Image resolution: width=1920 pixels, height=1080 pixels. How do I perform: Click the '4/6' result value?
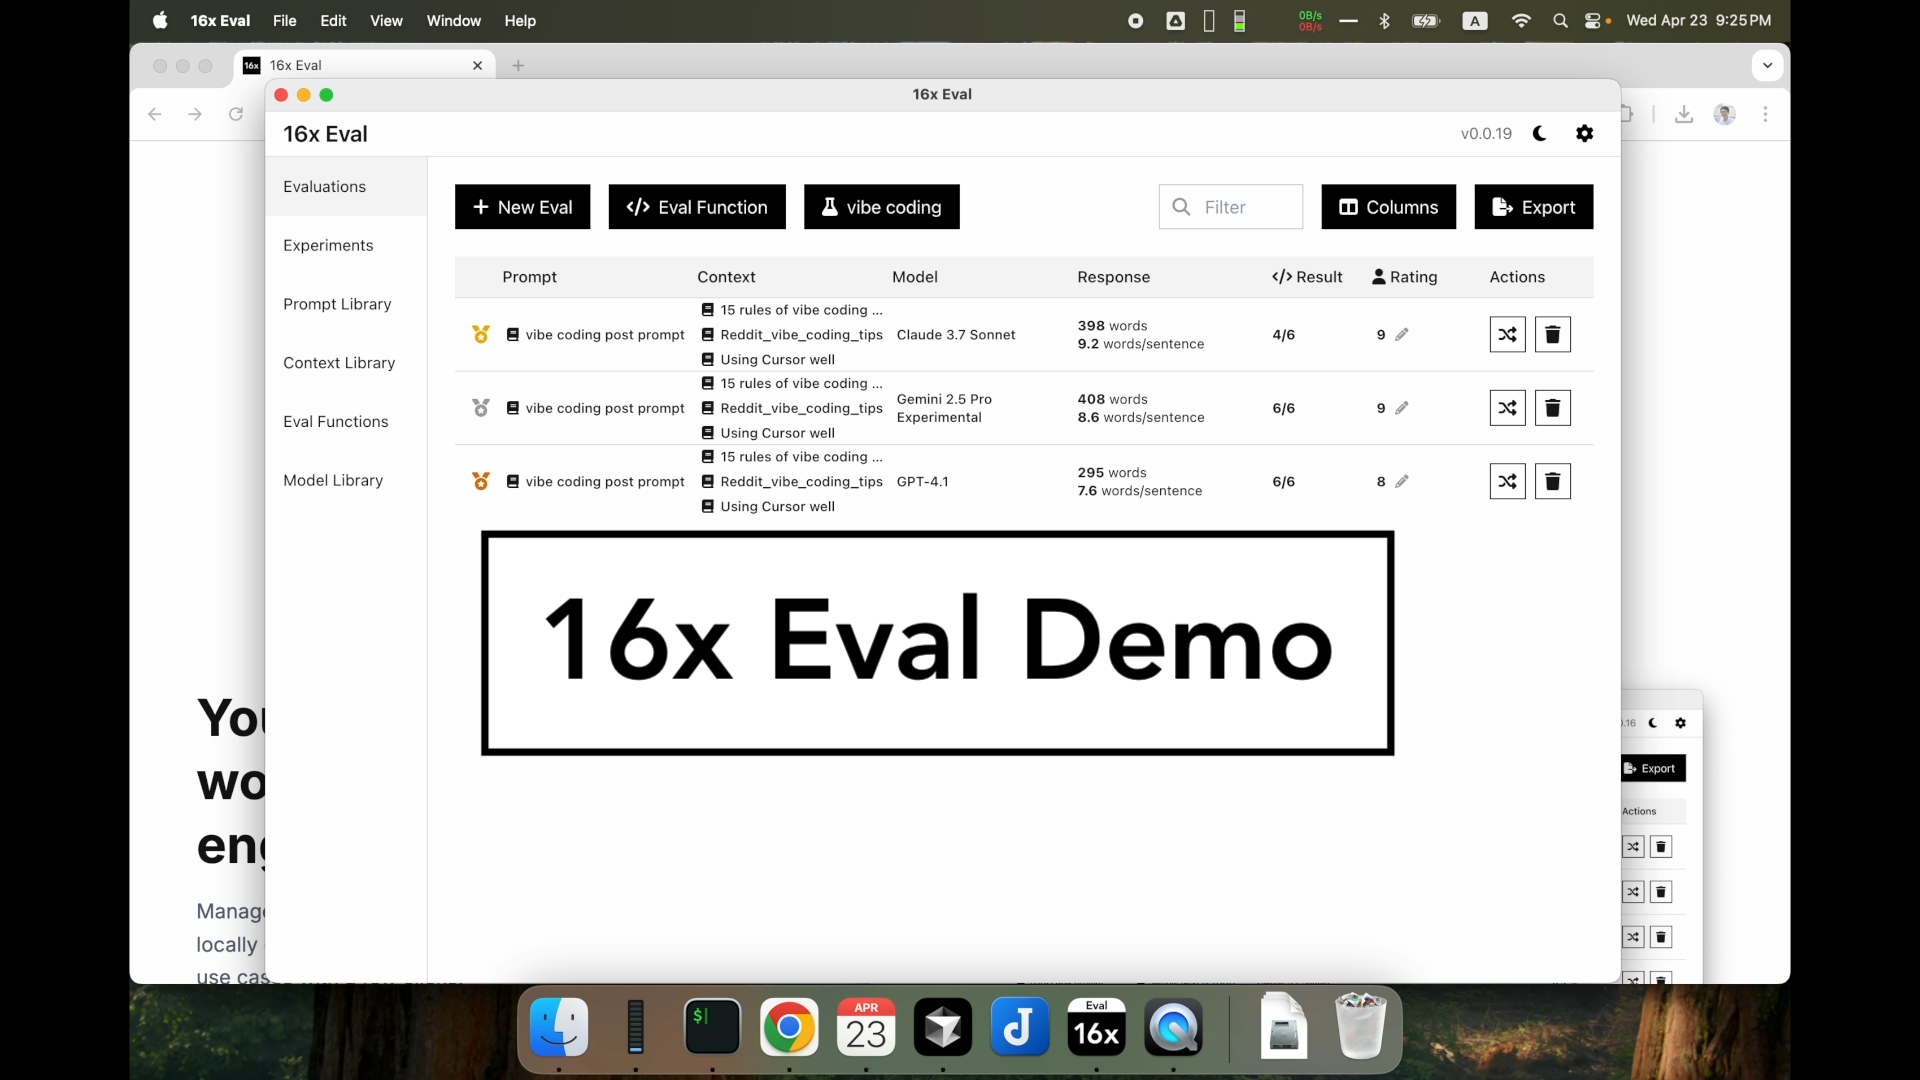(1283, 335)
